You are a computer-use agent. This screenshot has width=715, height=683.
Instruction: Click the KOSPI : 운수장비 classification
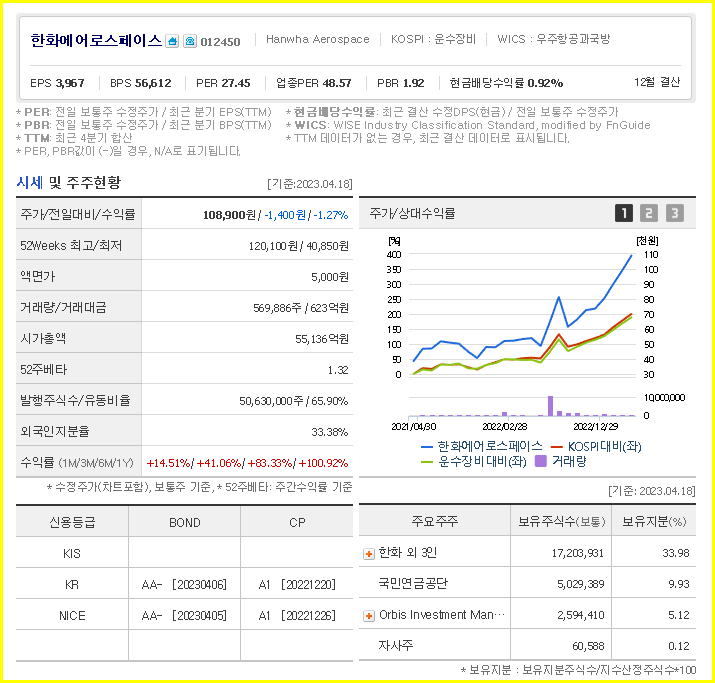(x=433, y=39)
